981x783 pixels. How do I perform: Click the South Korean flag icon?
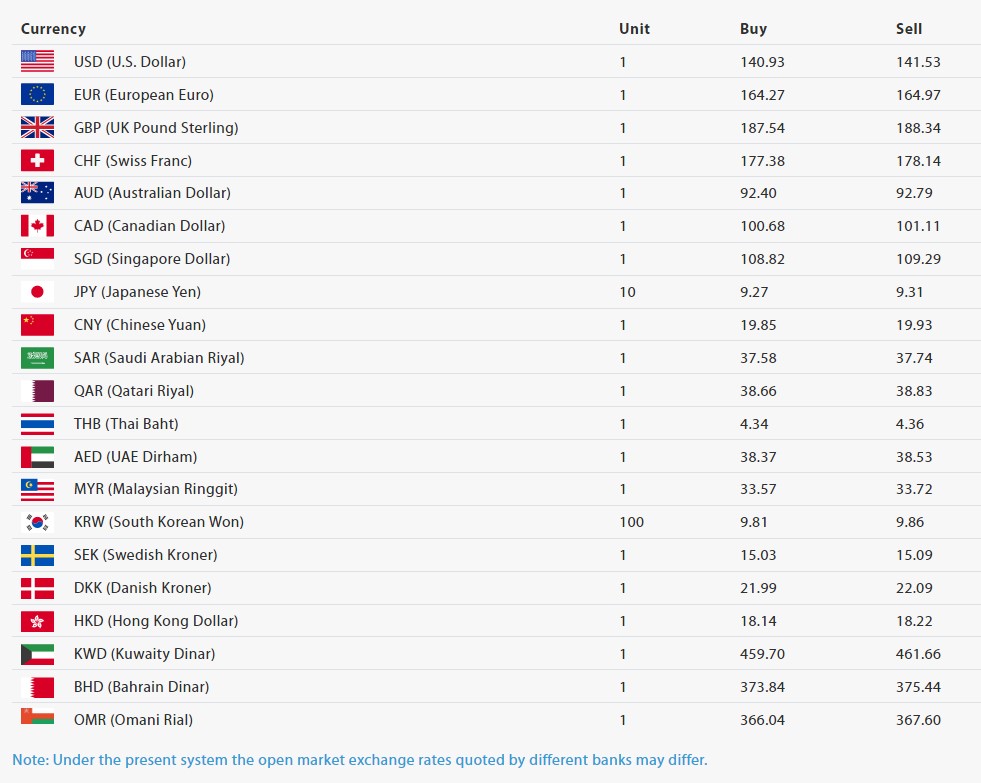click(37, 522)
